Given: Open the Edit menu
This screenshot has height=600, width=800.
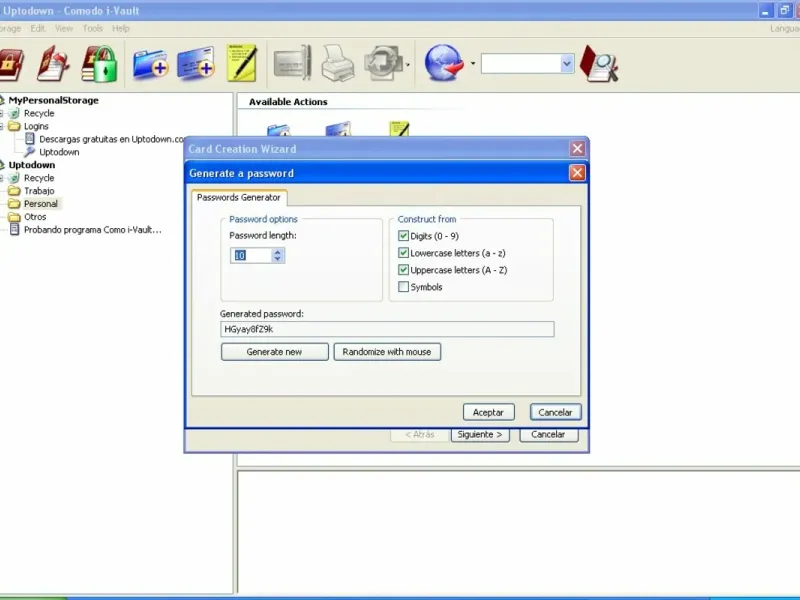Looking at the screenshot, I should pos(38,29).
